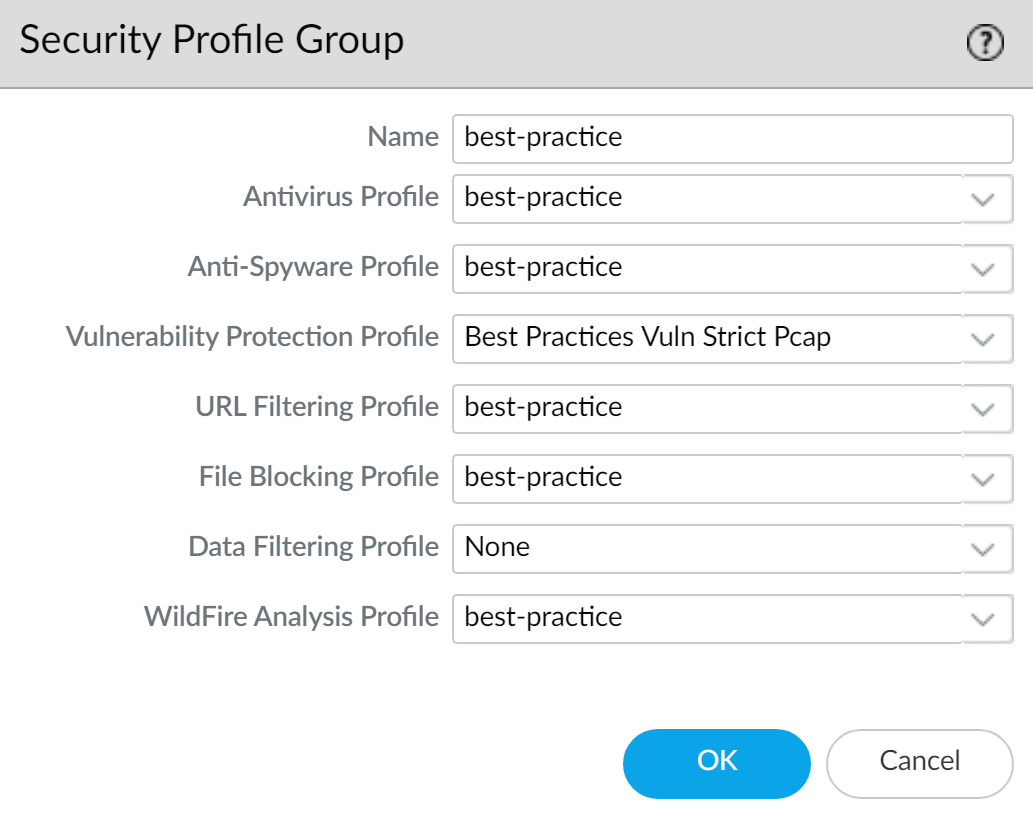Viewport: 1033px width, 835px height.
Task: Click the URL Filtering Profile value field
Action: click(706, 408)
